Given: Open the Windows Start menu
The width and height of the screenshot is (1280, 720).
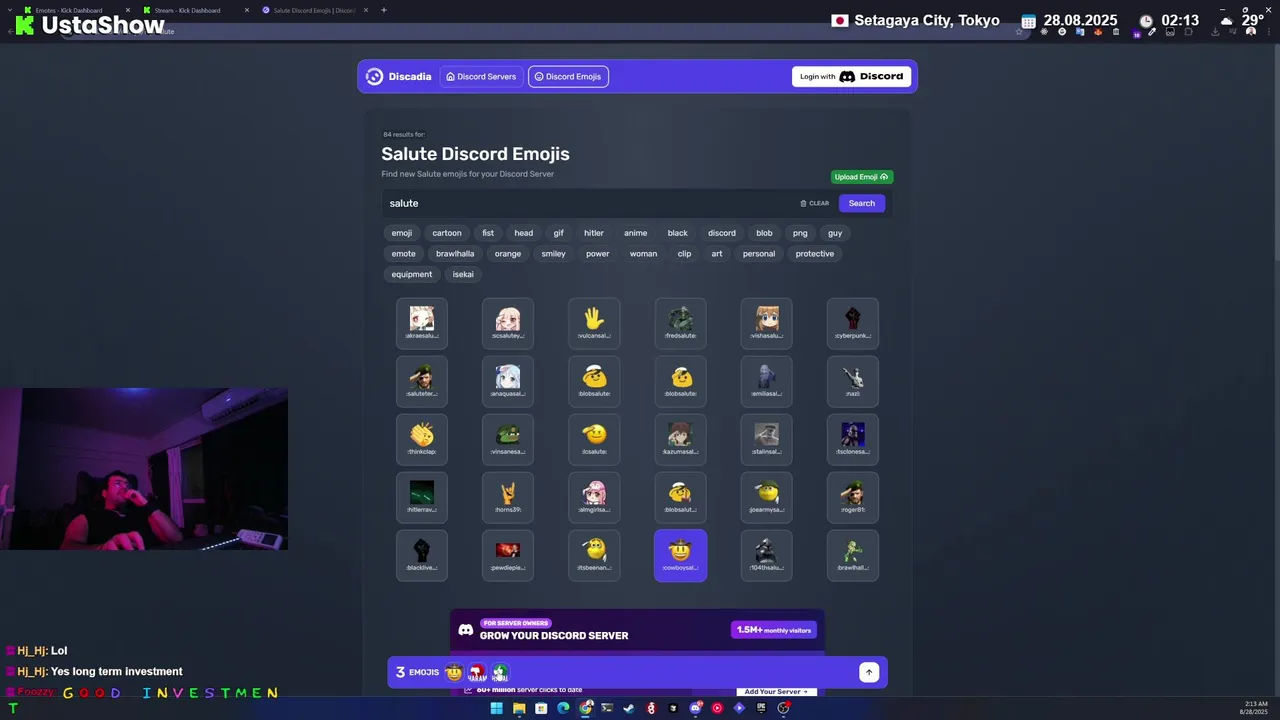Looking at the screenshot, I should [496, 708].
